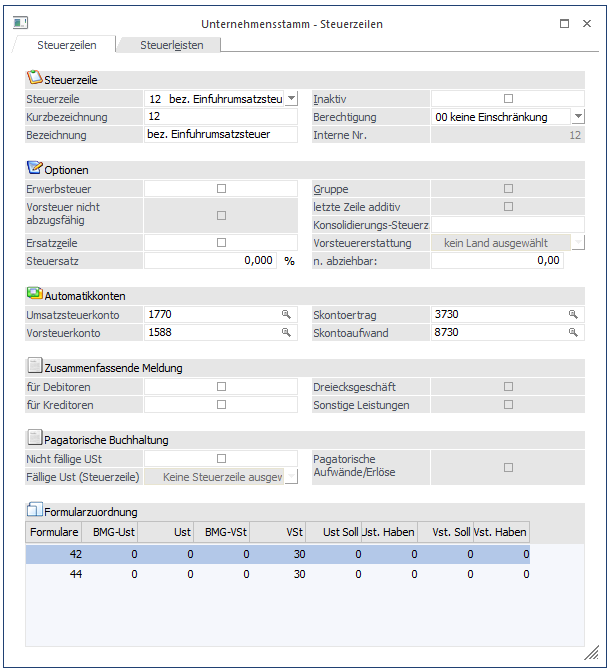Click the Steuerzeile section icon
The height and width of the screenshot is (670, 611).
[x=34, y=78]
